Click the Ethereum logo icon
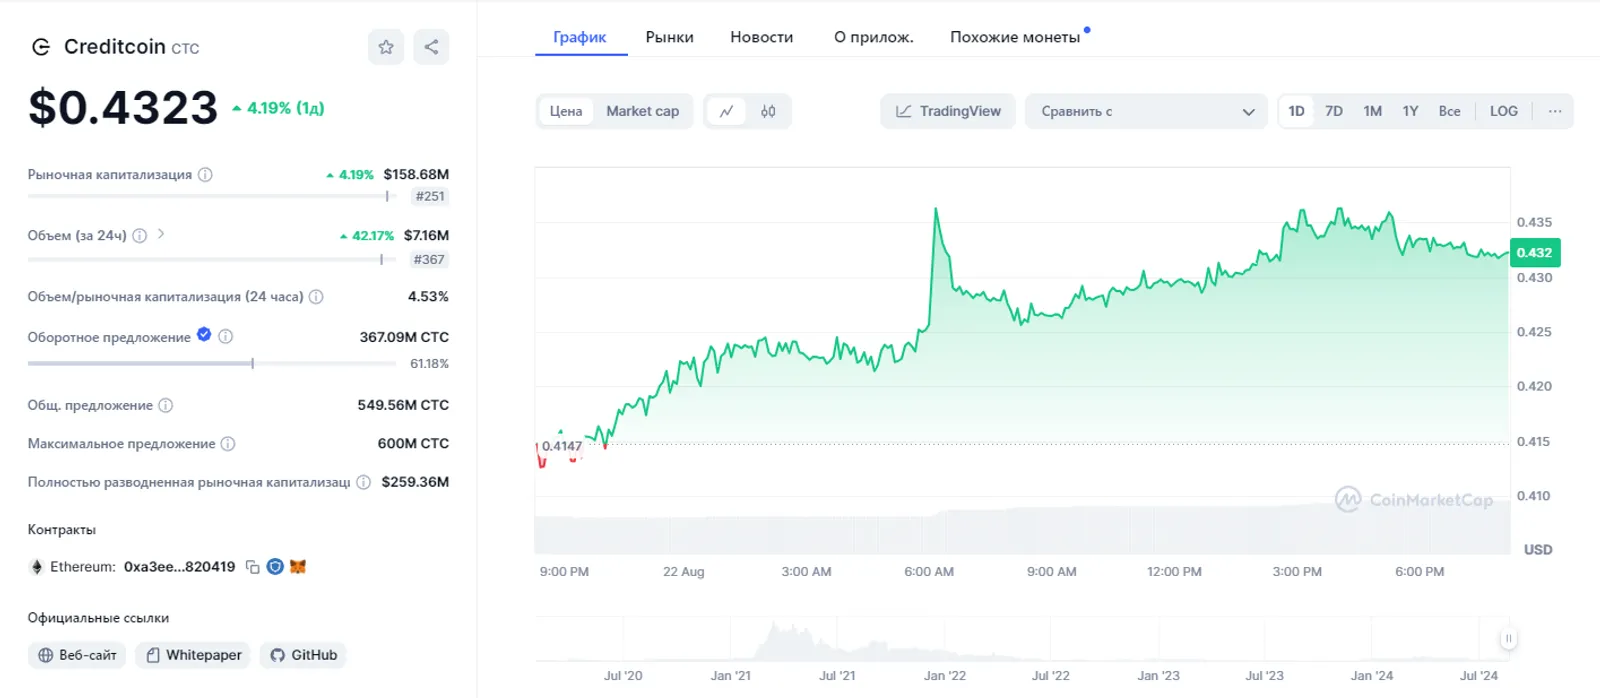This screenshot has width=1600, height=698. [x=37, y=567]
